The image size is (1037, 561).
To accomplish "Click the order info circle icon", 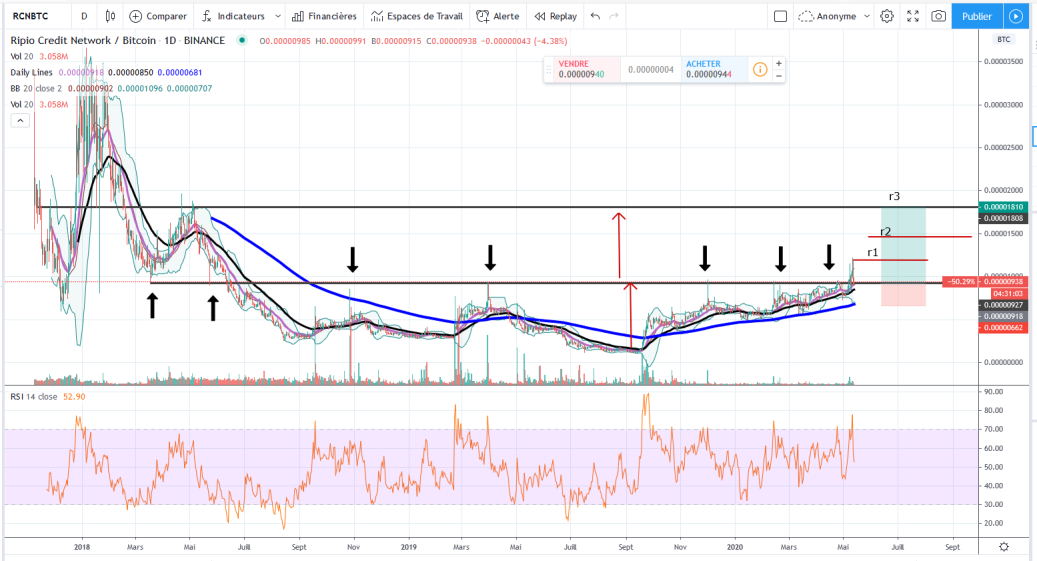I will coord(760,69).
